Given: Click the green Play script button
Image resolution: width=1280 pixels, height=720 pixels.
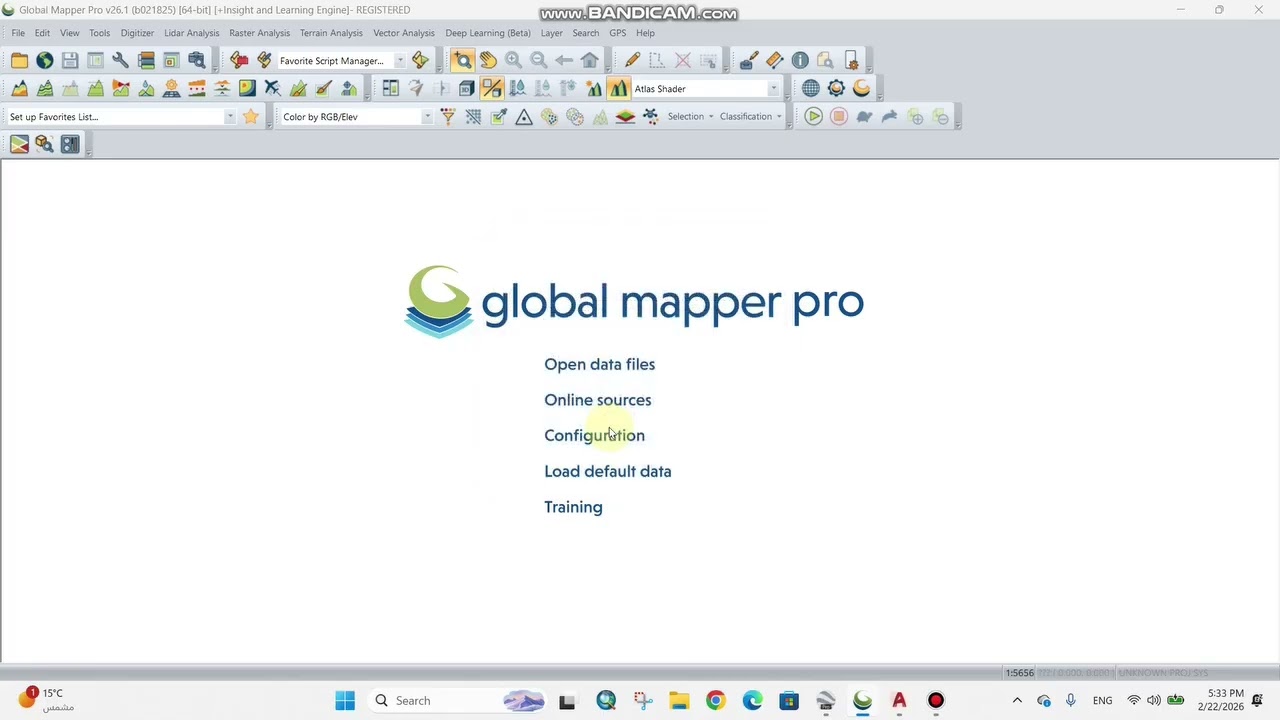Looking at the screenshot, I should coord(813,117).
